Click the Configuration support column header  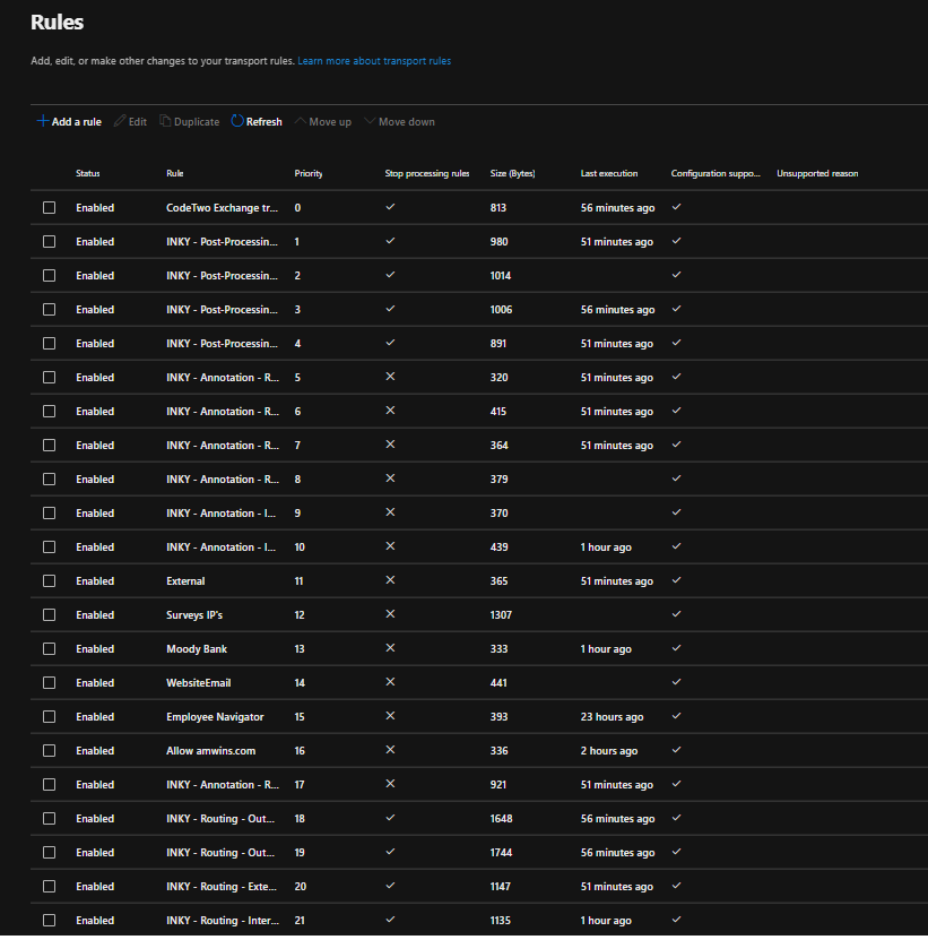point(716,174)
